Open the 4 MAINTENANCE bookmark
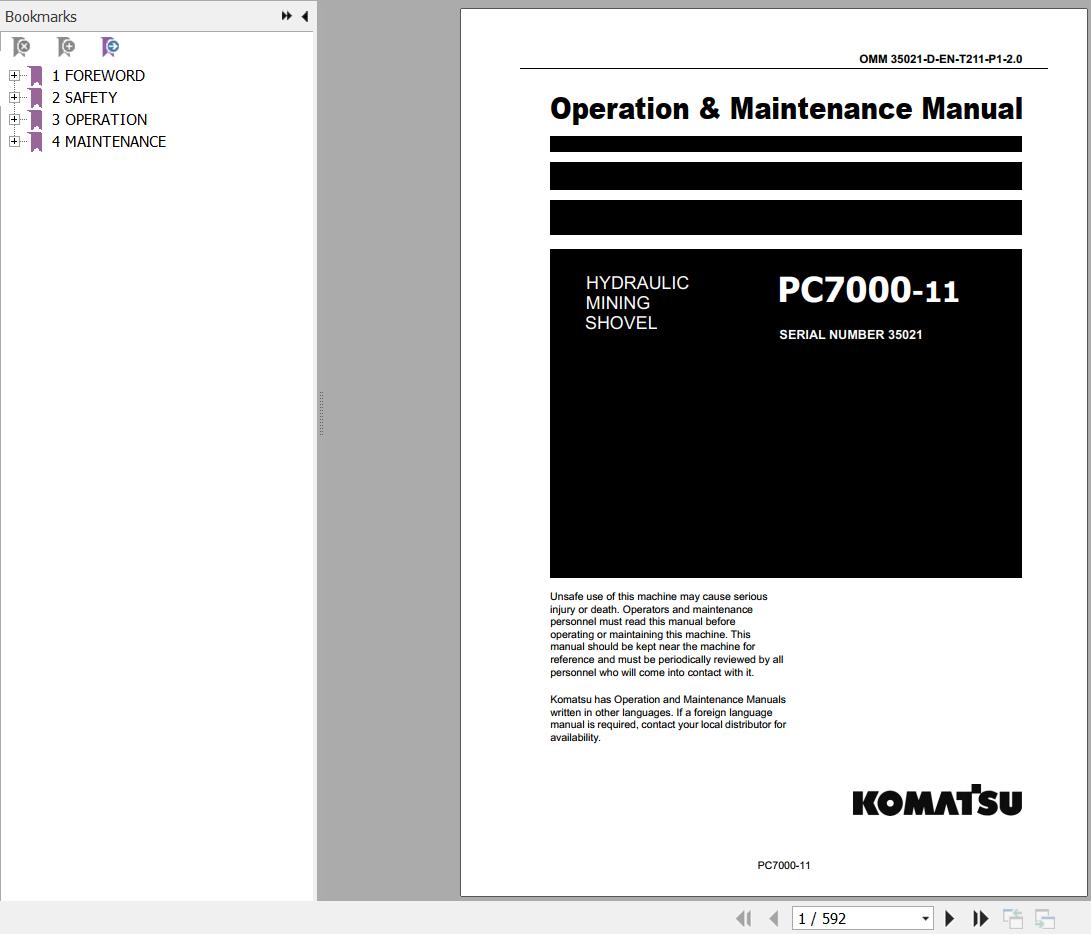The height and width of the screenshot is (934, 1091). 109,141
